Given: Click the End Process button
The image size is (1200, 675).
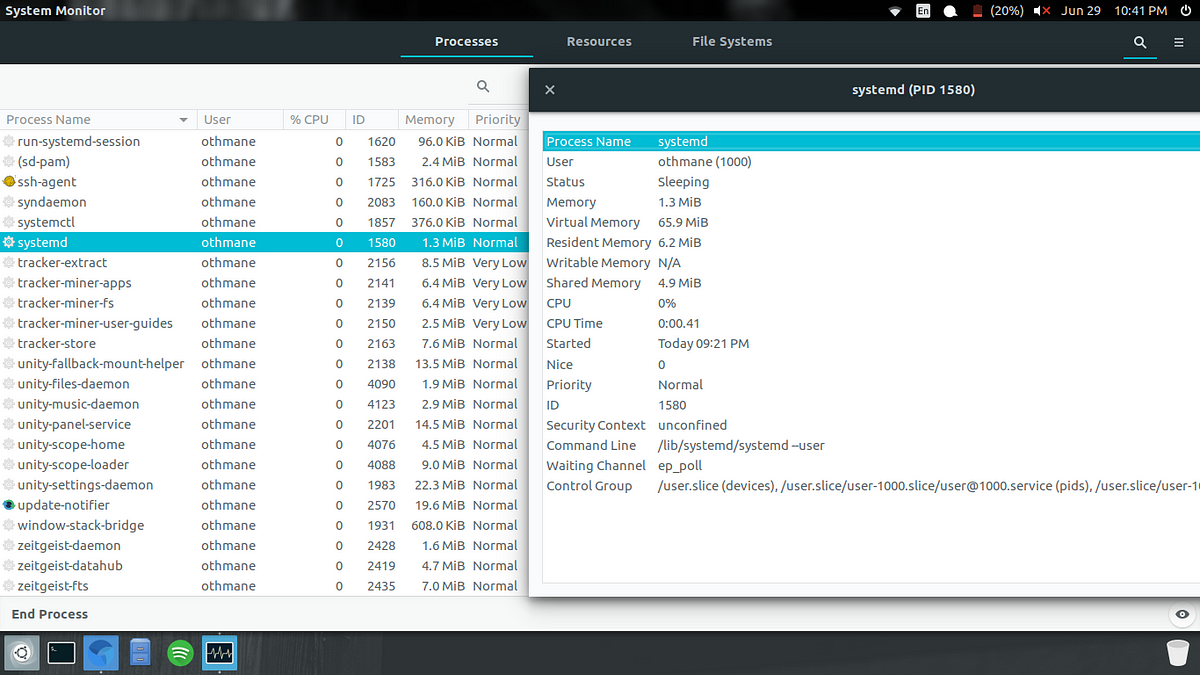Looking at the screenshot, I should (x=50, y=614).
